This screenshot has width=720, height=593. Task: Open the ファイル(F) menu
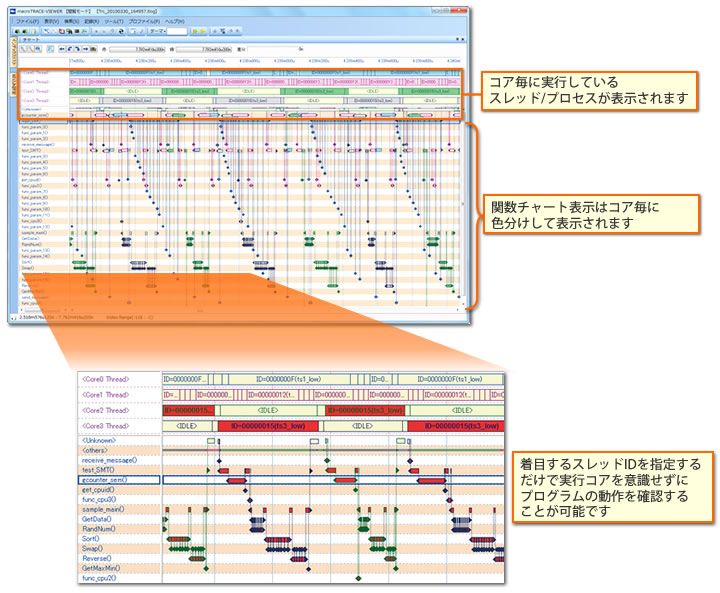tap(27, 22)
